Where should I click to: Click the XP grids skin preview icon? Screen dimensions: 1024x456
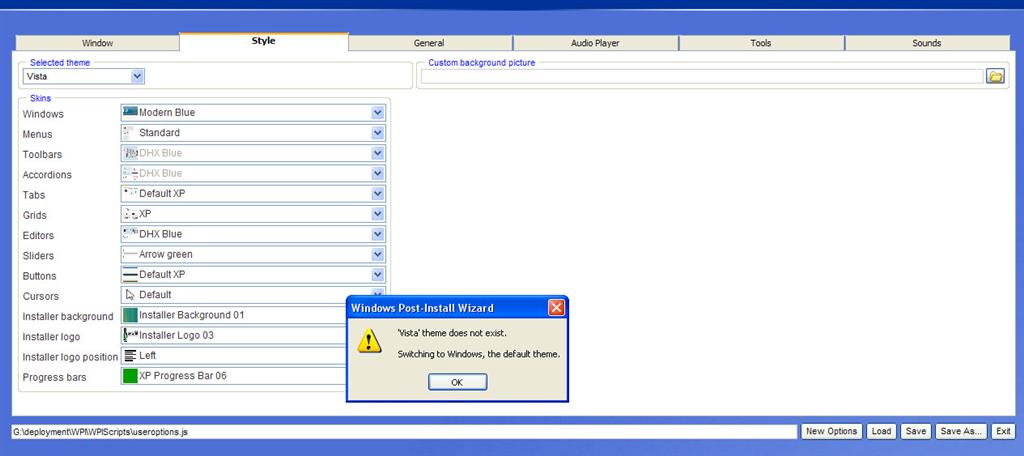point(130,214)
